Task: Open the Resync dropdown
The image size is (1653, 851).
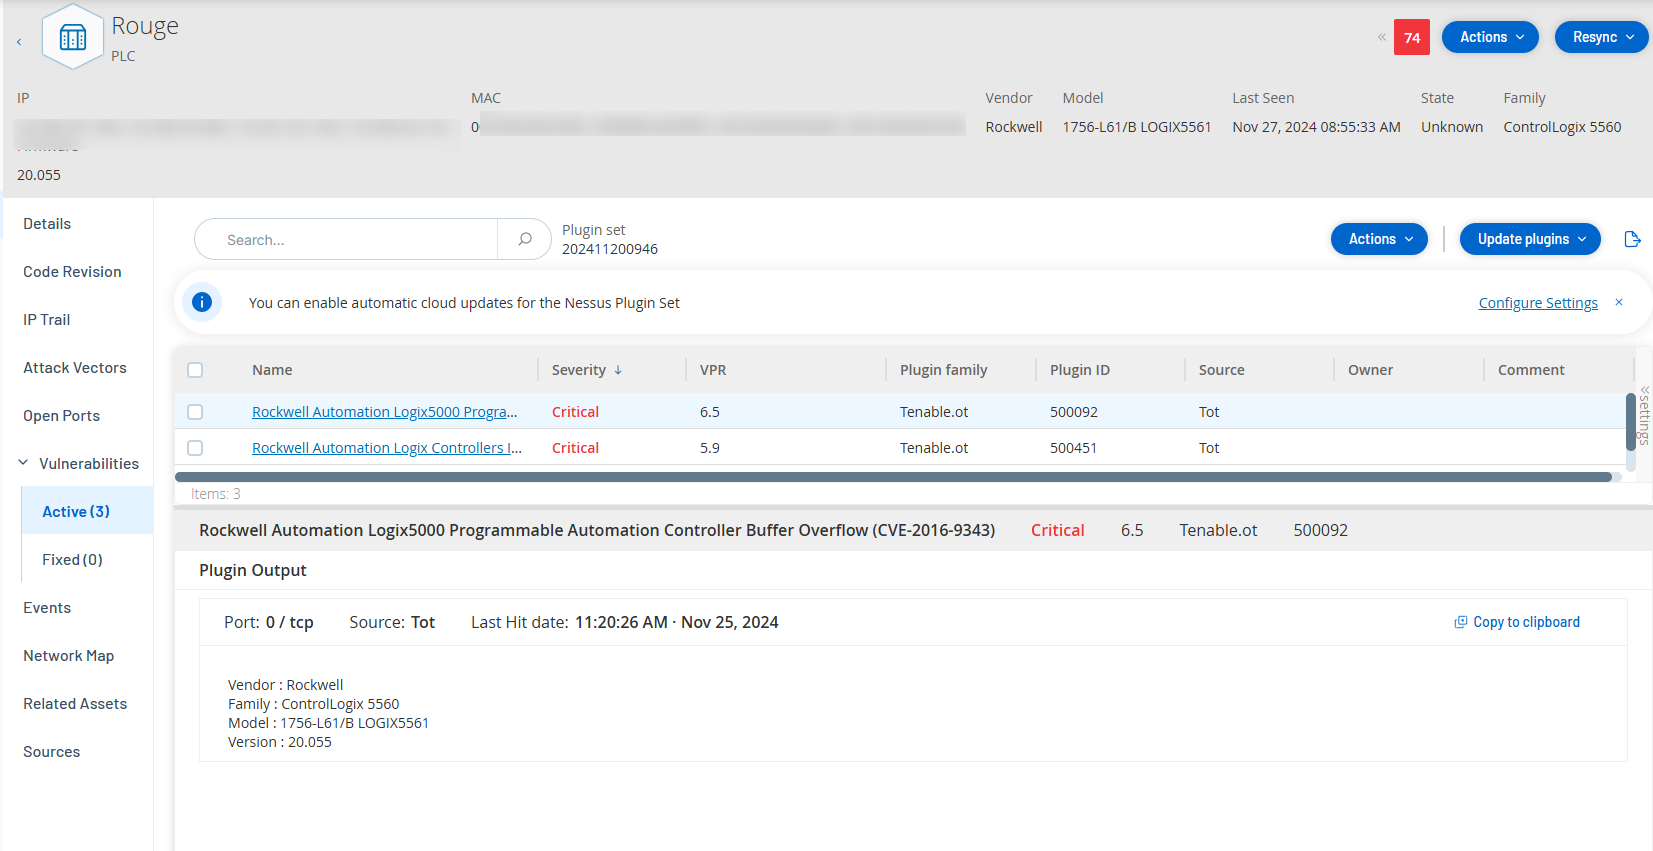Action: (1601, 37)
